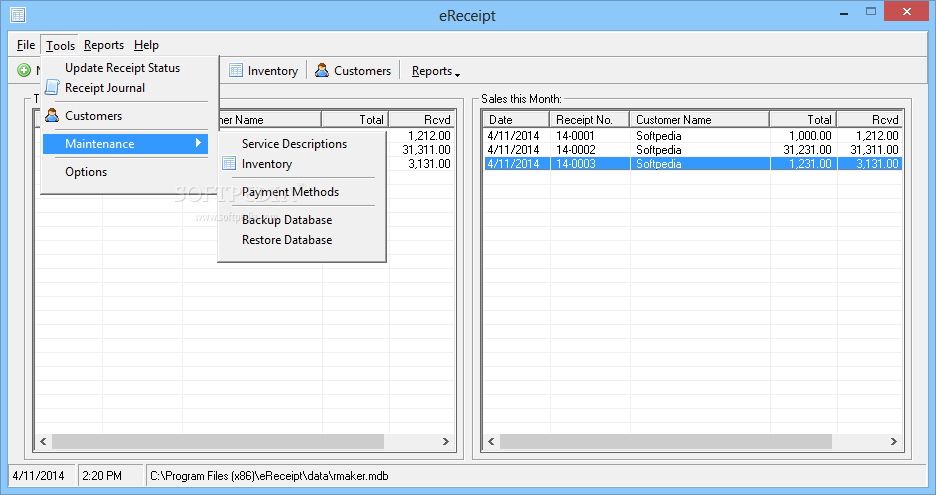
Task: Click the Inventory toolbar button
Action: click(263, 70)
